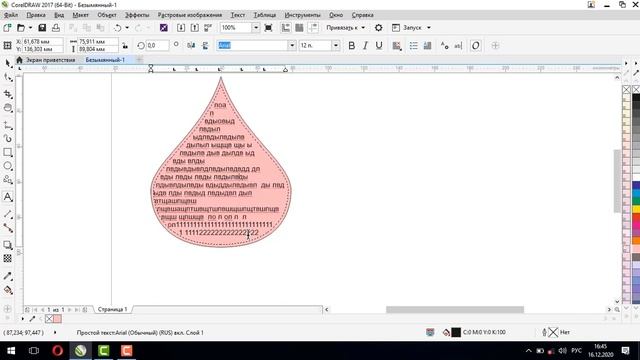Image resolution: width=640 pixels, height=360 pixels.
Task: Select the Страница 1 page tab
Action: coord(112,309)
